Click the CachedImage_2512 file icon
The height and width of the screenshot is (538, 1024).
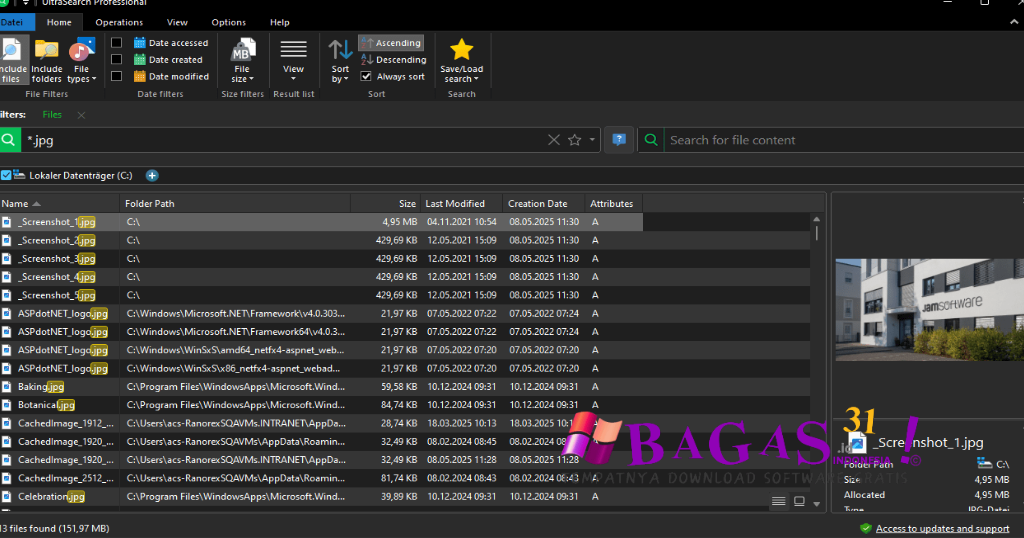pos(7,478)
